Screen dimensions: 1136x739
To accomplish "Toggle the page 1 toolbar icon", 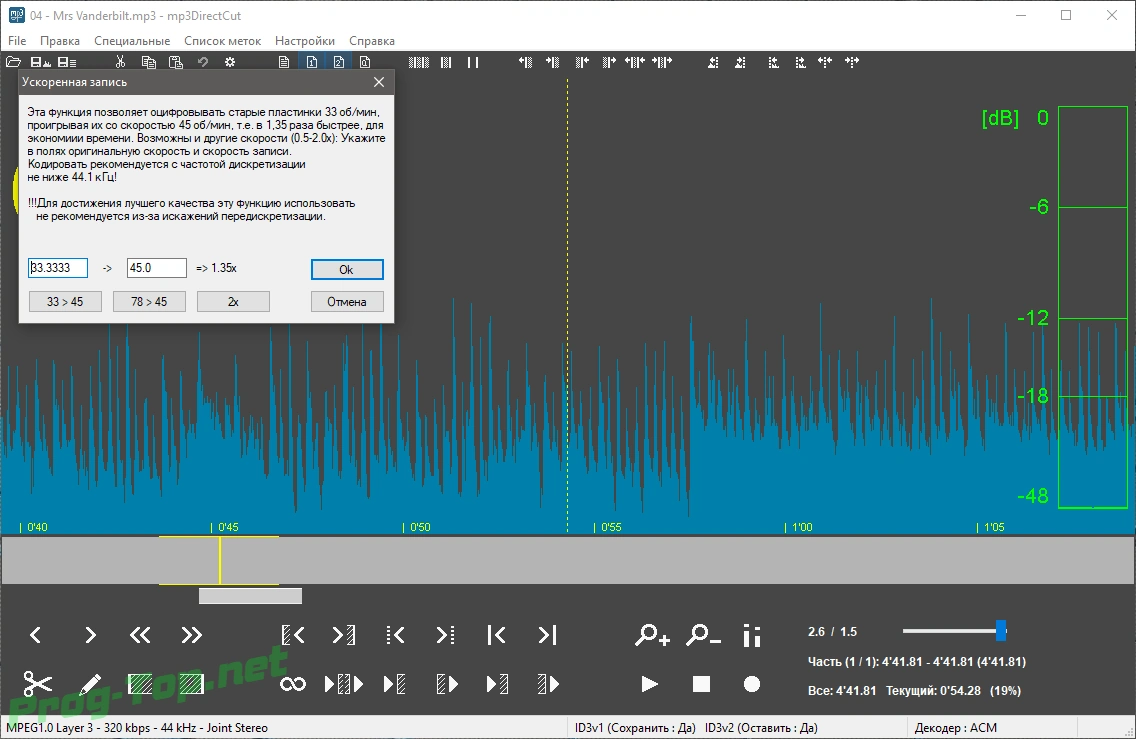I will [x=312, y=62].
